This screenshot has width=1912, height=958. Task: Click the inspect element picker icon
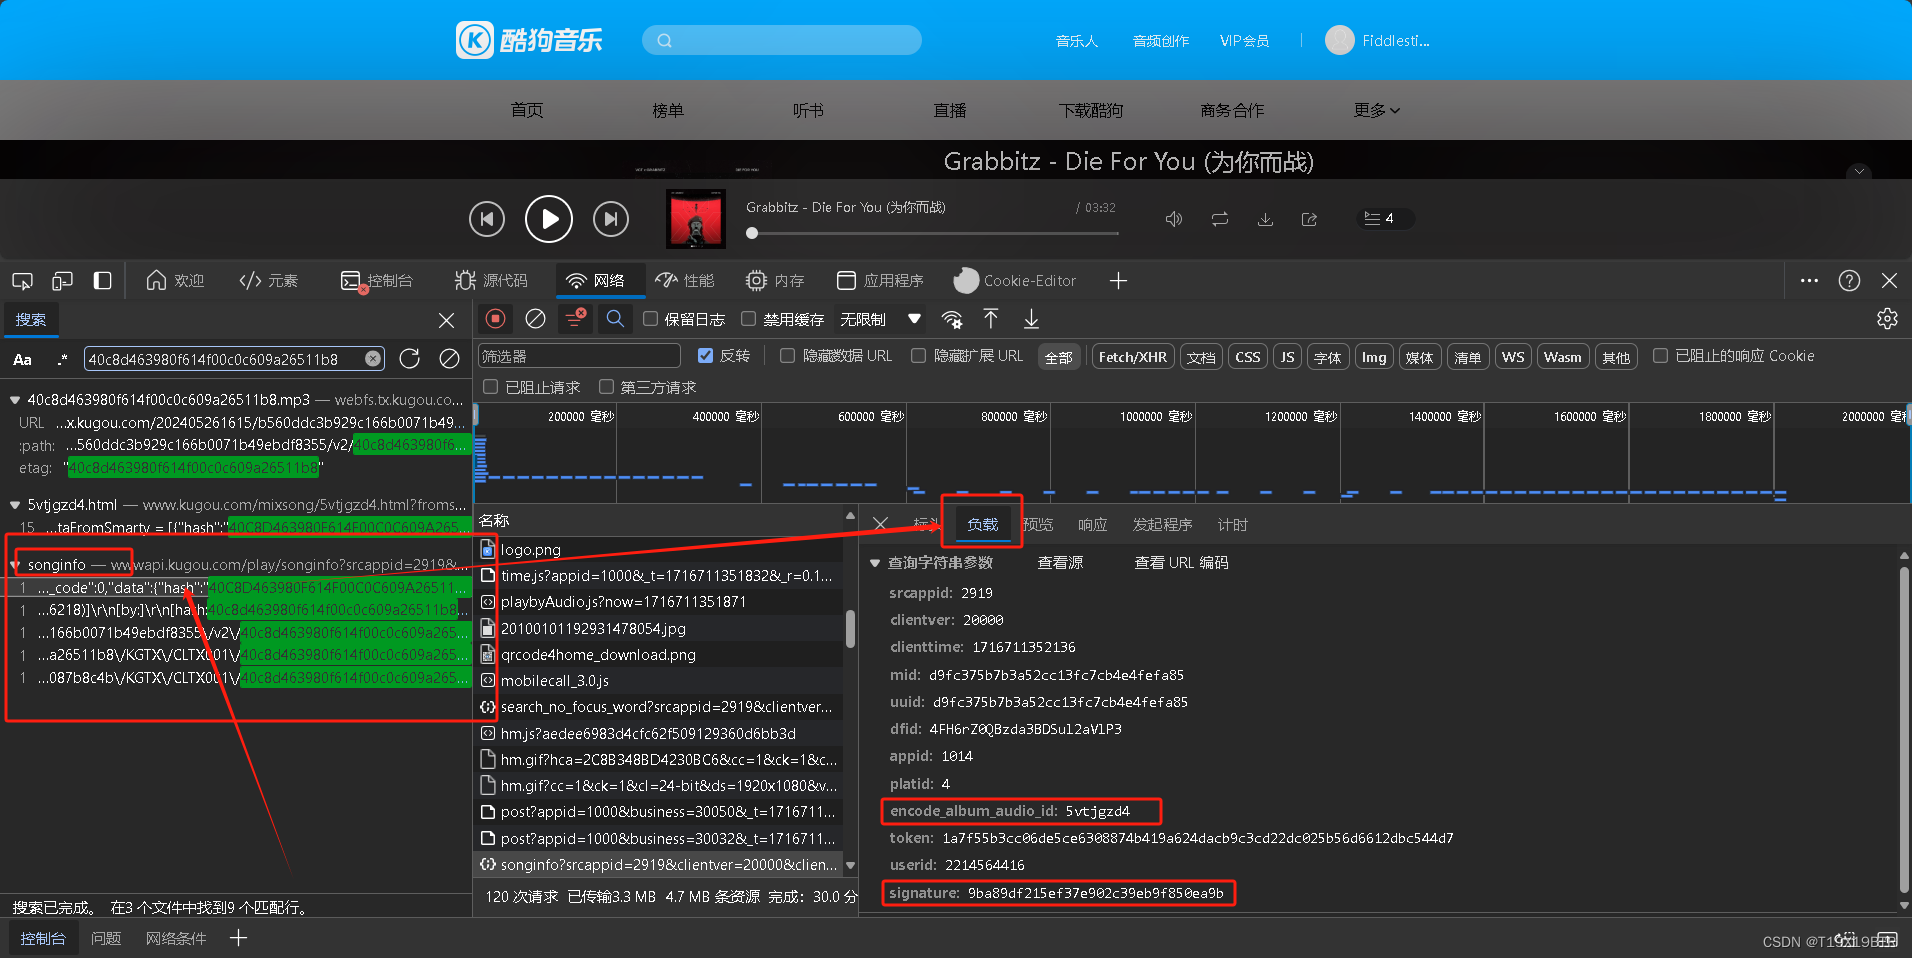point(22,281)
